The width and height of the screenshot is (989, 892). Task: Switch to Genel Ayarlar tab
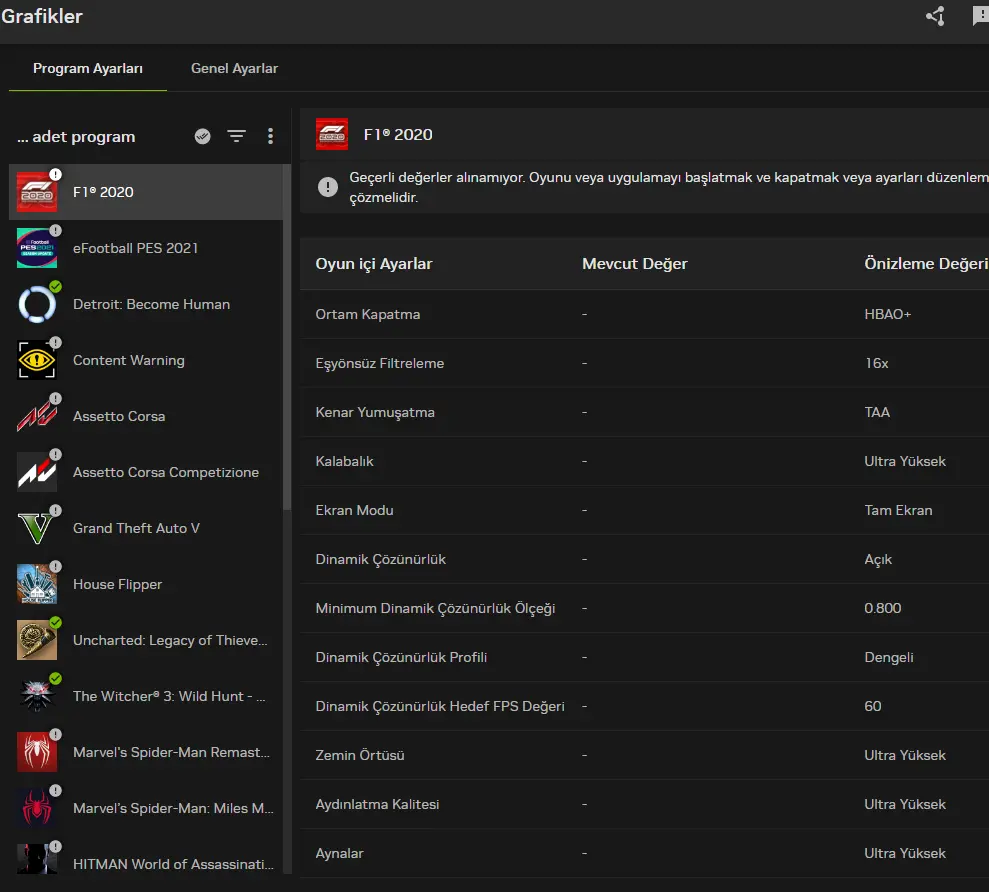(x=234, y=68)
